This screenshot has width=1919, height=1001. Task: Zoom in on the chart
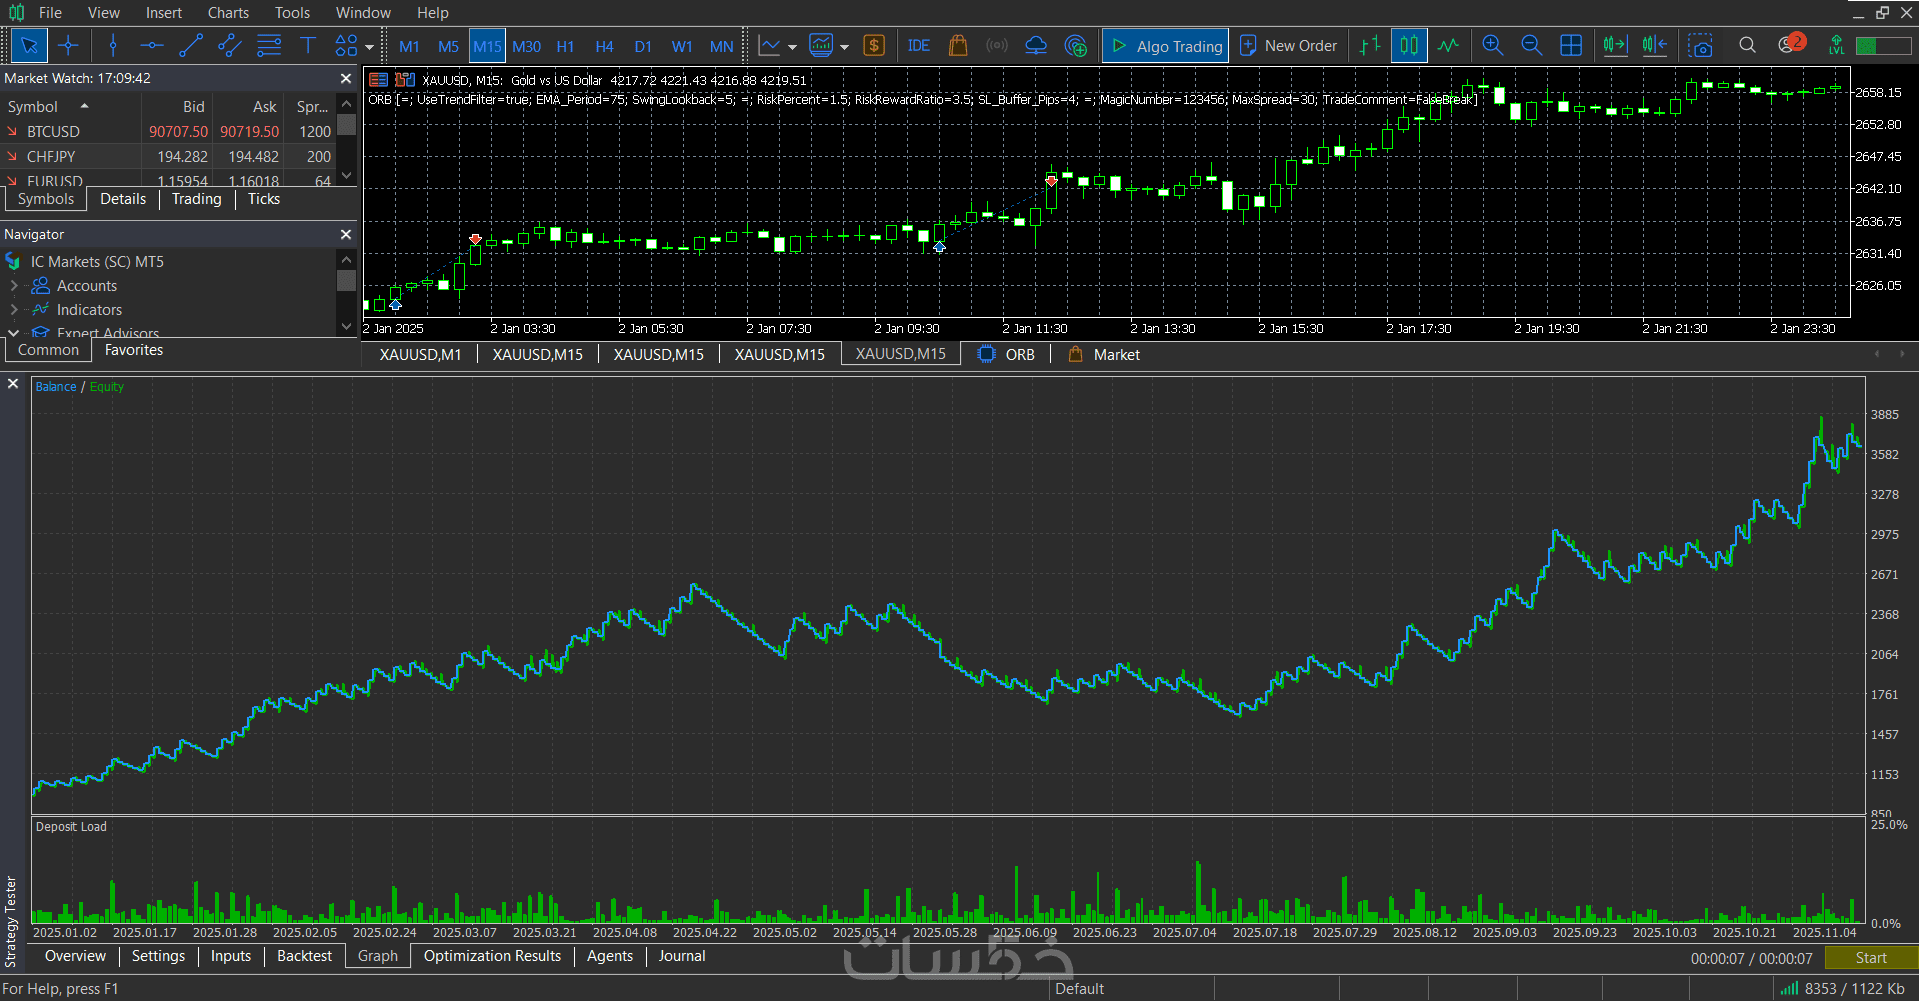[1493, 45]
